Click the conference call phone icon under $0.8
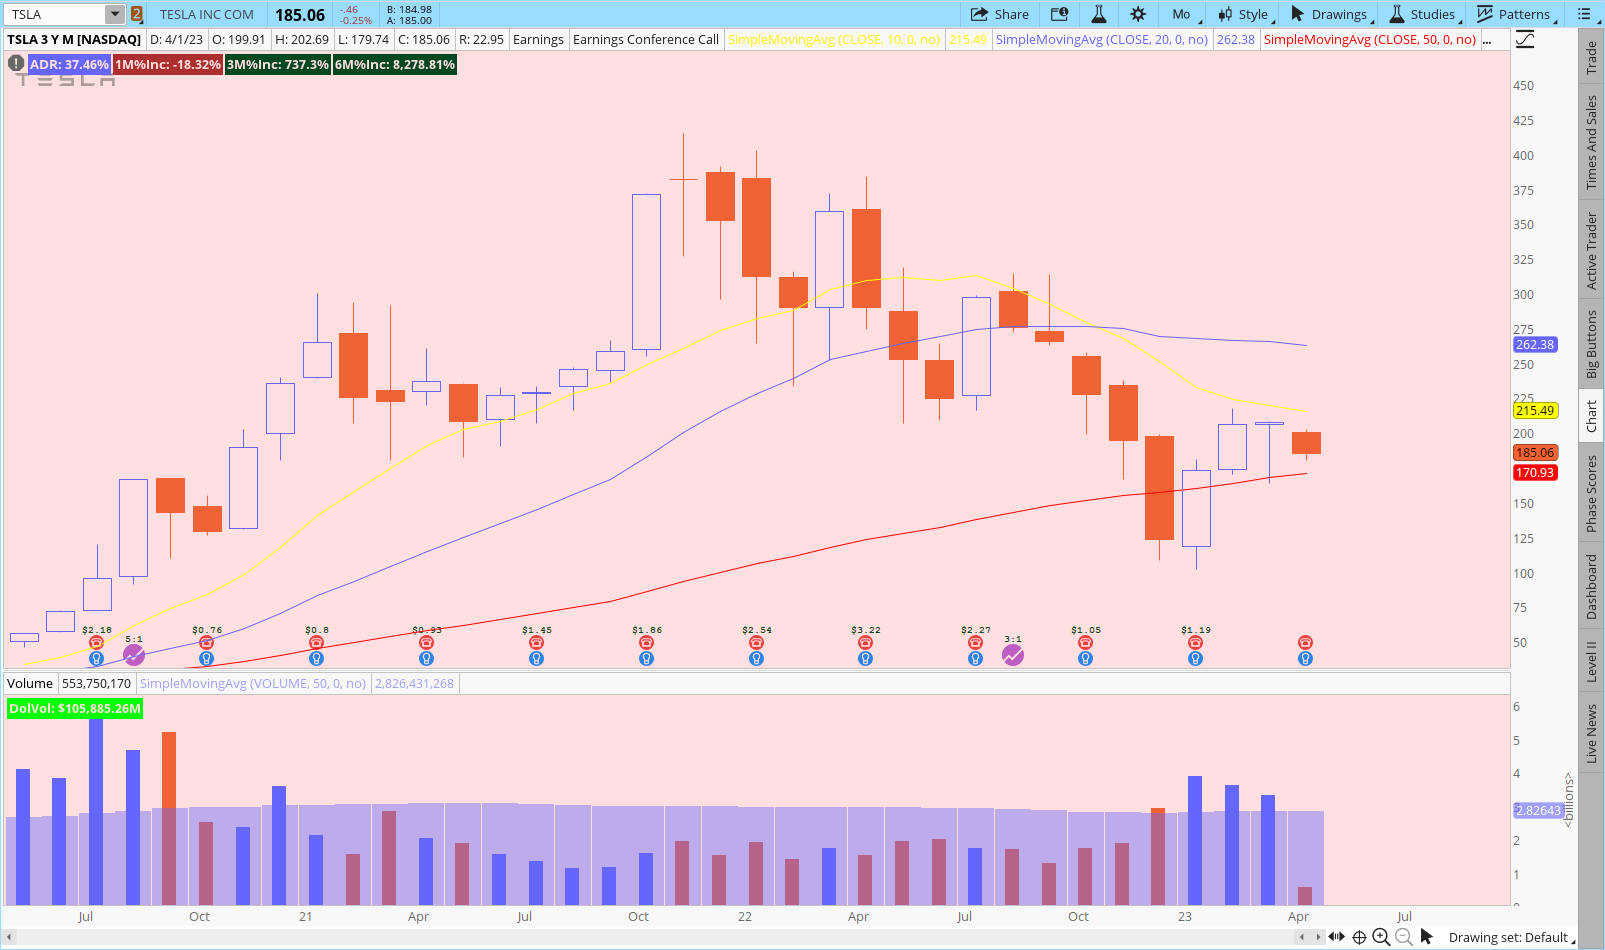The height and width of the screenshot is (950, 1605). [x=316, y=642]
